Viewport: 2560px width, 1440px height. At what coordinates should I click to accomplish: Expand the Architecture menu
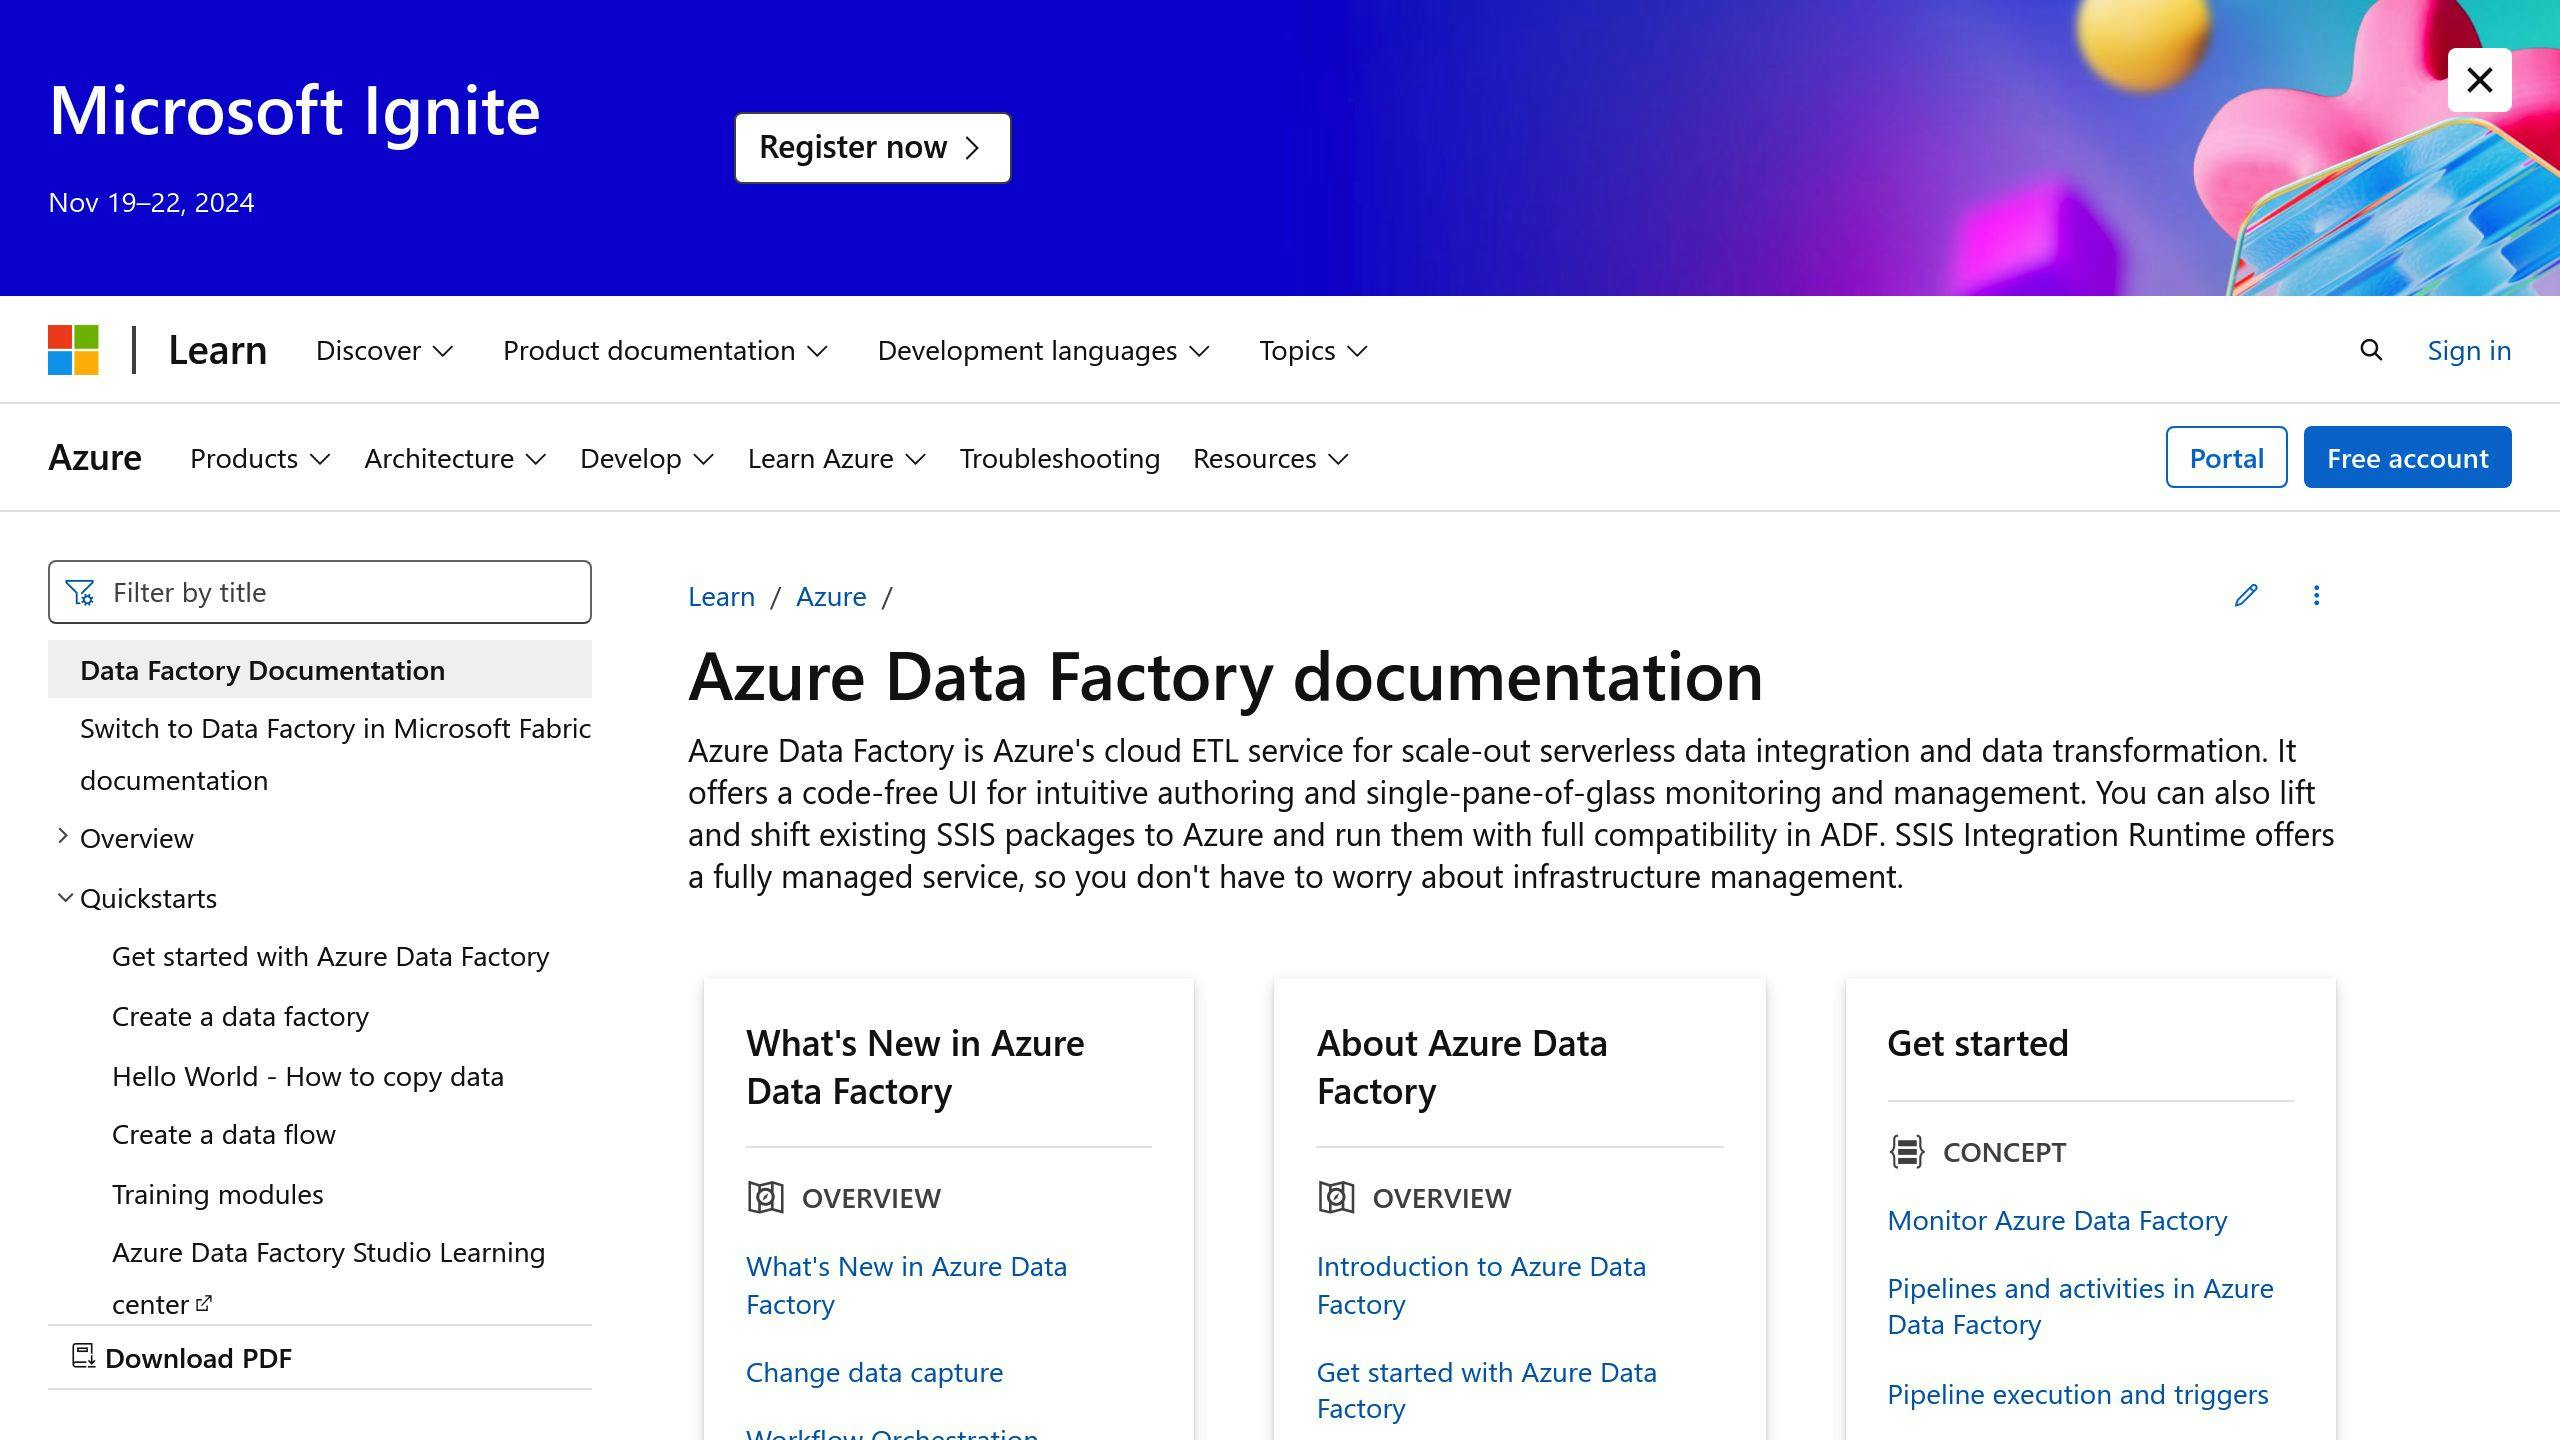pos(455,458)
